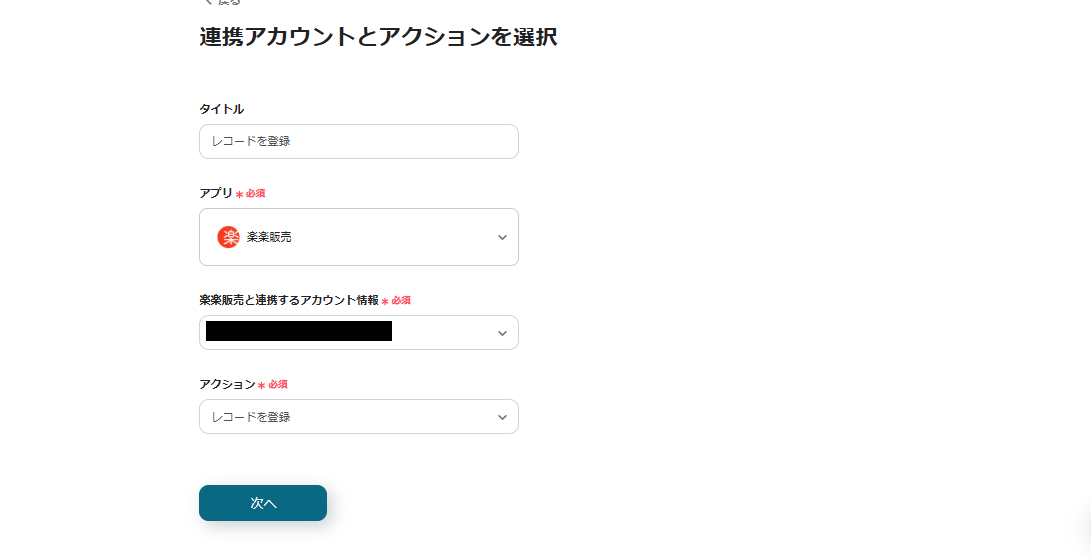Click the 楽楽販売と連携するアカウント情報 label
Image resolution: width=1091 pixels, height=556 pixels.
(288, 300)
